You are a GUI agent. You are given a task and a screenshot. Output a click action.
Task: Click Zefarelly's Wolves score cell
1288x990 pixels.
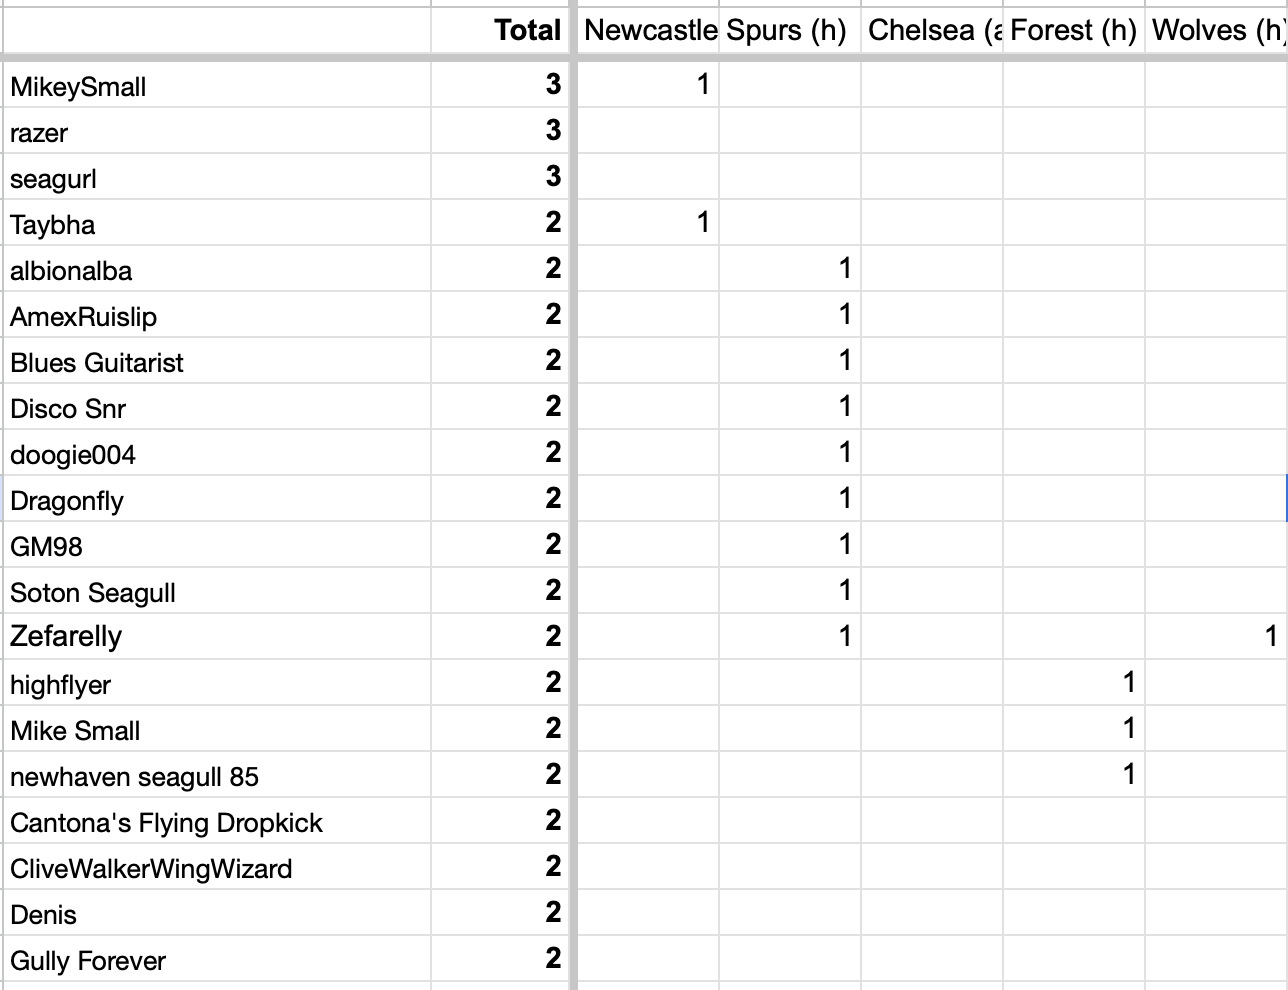[1216, 637]
